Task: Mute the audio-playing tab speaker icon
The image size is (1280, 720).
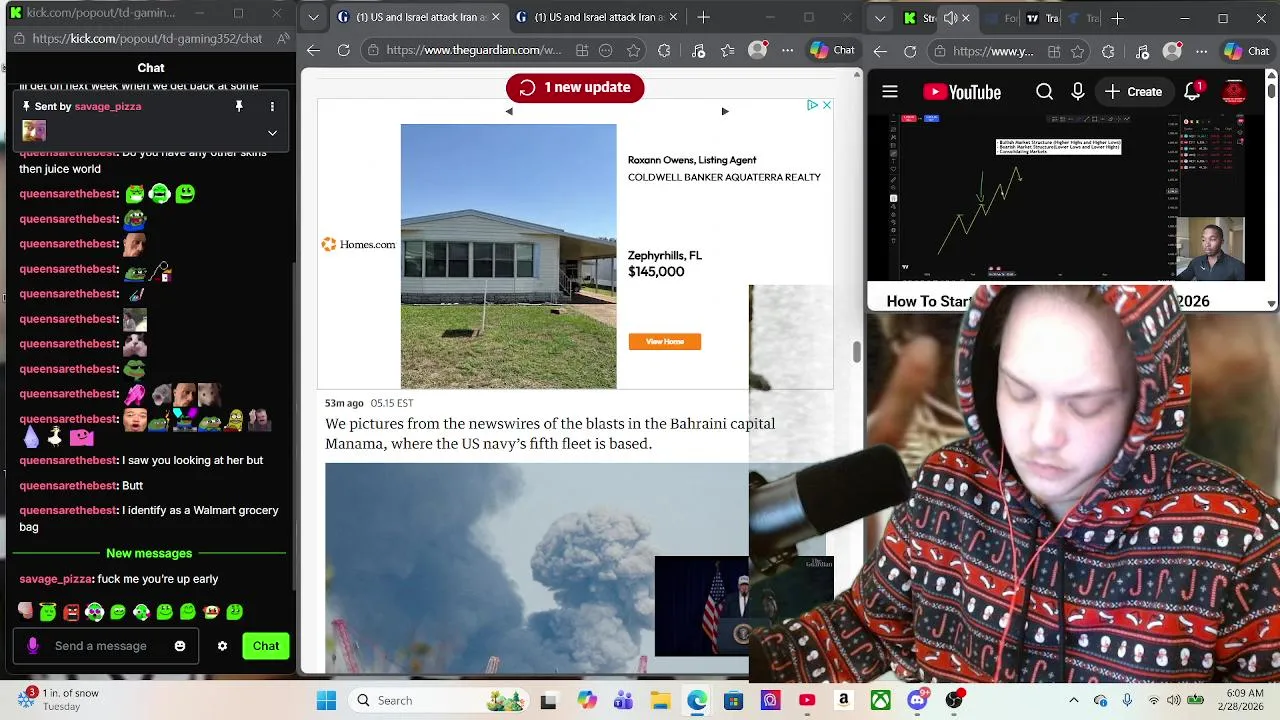Action: coord(949,18)
